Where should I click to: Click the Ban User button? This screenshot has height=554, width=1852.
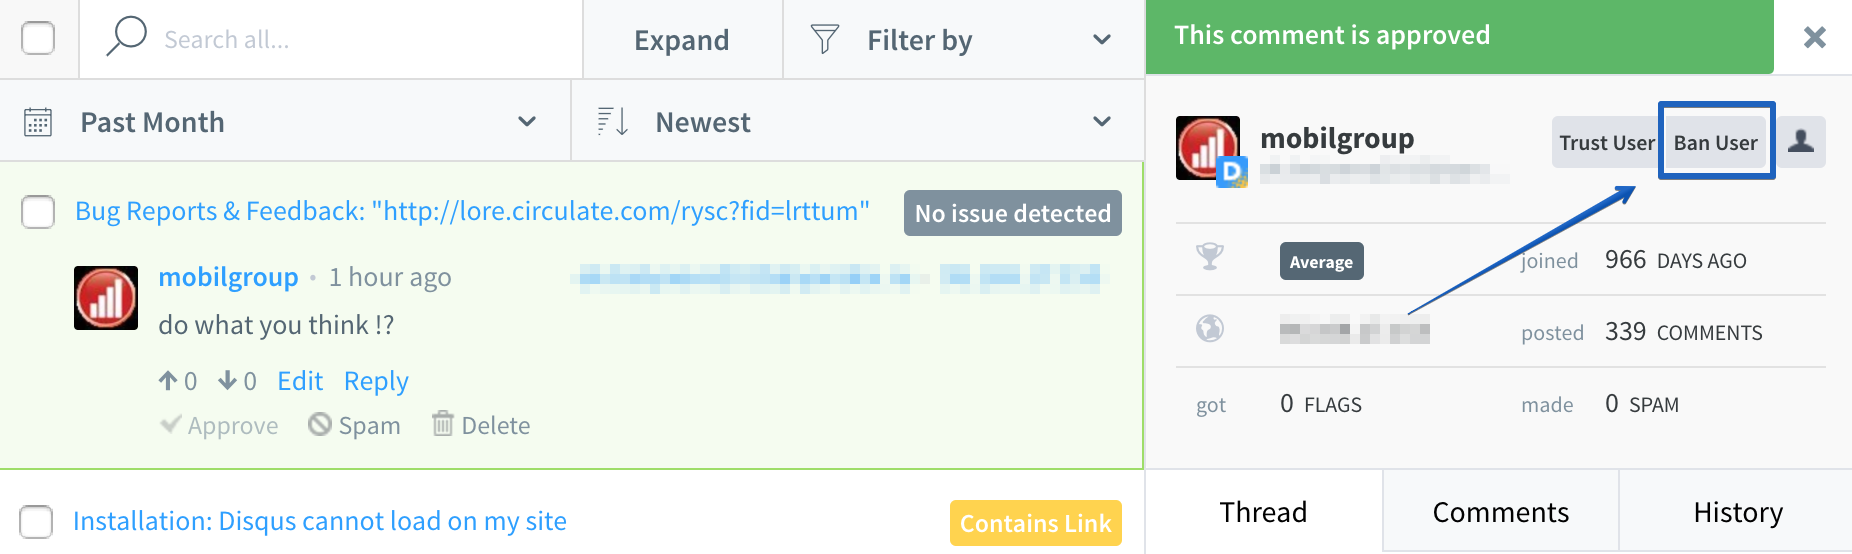[x=1716, y=142]
